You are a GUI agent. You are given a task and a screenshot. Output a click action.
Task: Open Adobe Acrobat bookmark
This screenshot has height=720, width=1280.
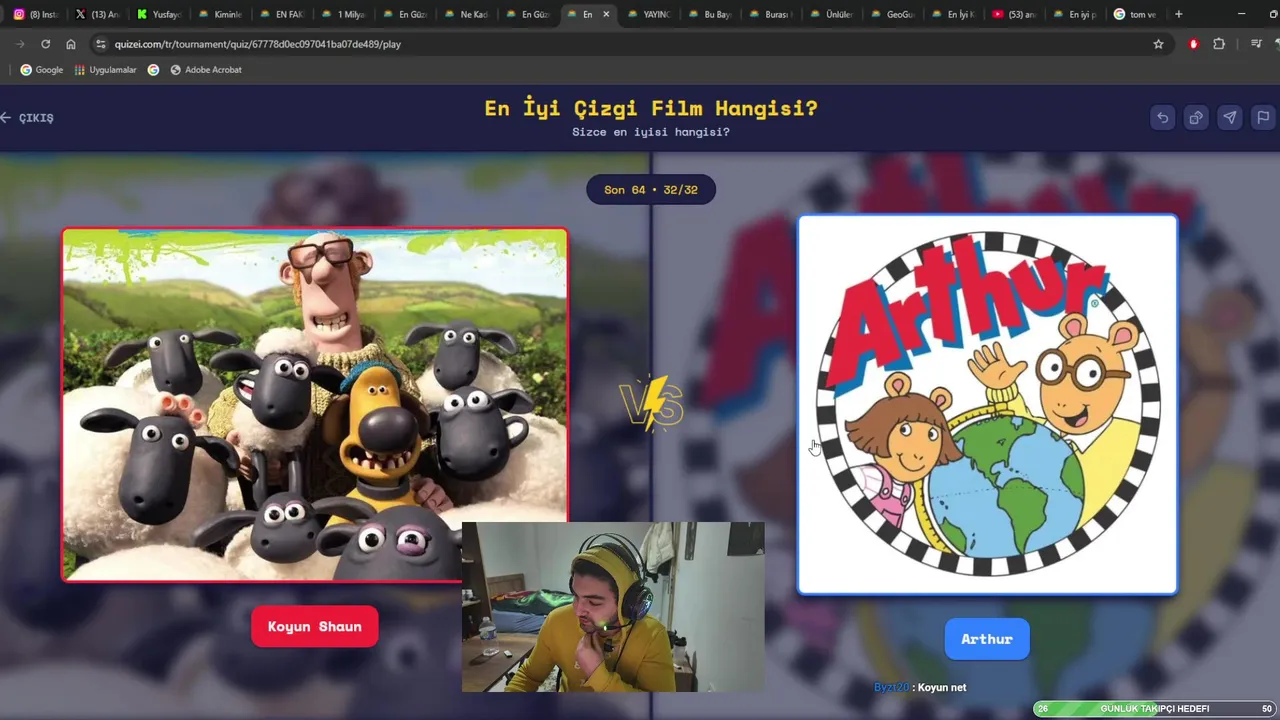point(206,70)
